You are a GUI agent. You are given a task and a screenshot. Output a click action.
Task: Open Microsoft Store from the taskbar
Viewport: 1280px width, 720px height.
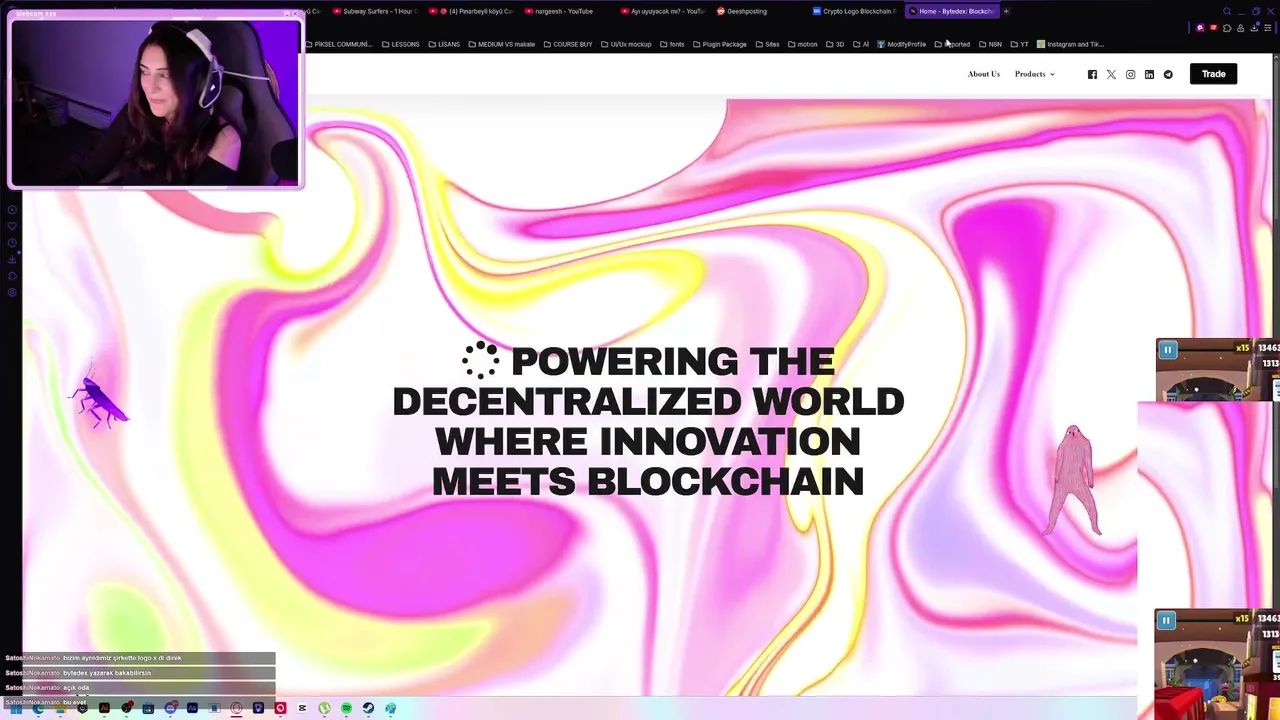pyautogui.click(x=148, y=708)
